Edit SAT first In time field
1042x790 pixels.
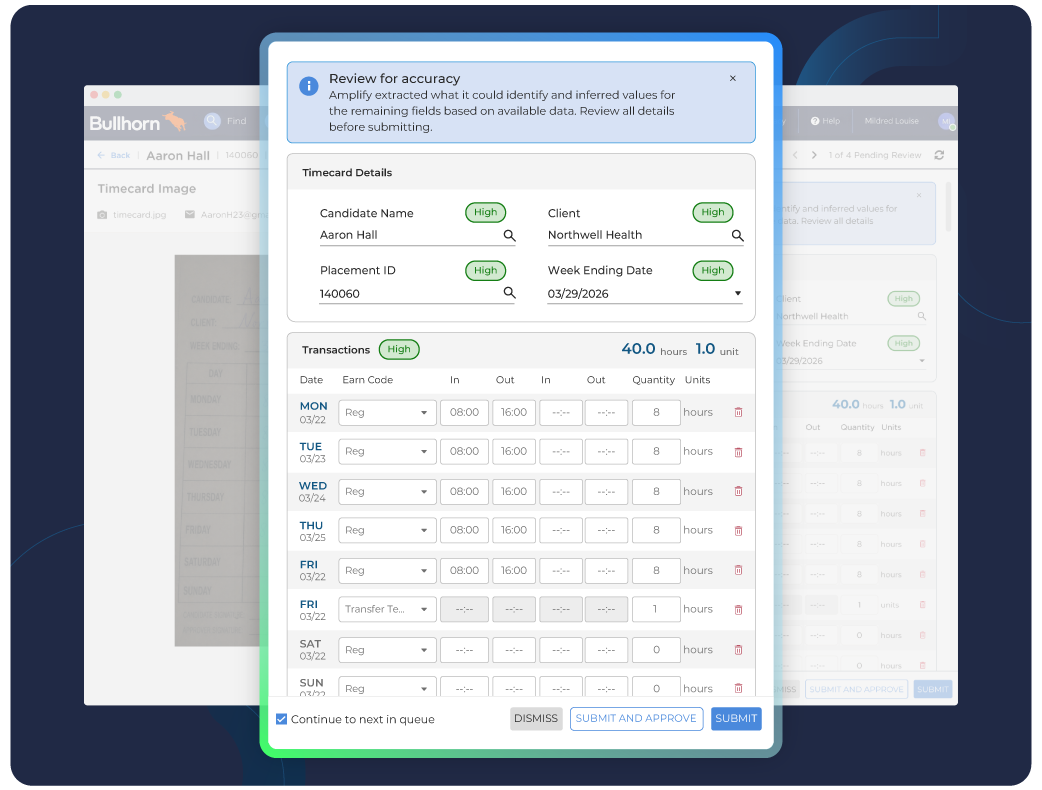(465, 650)
